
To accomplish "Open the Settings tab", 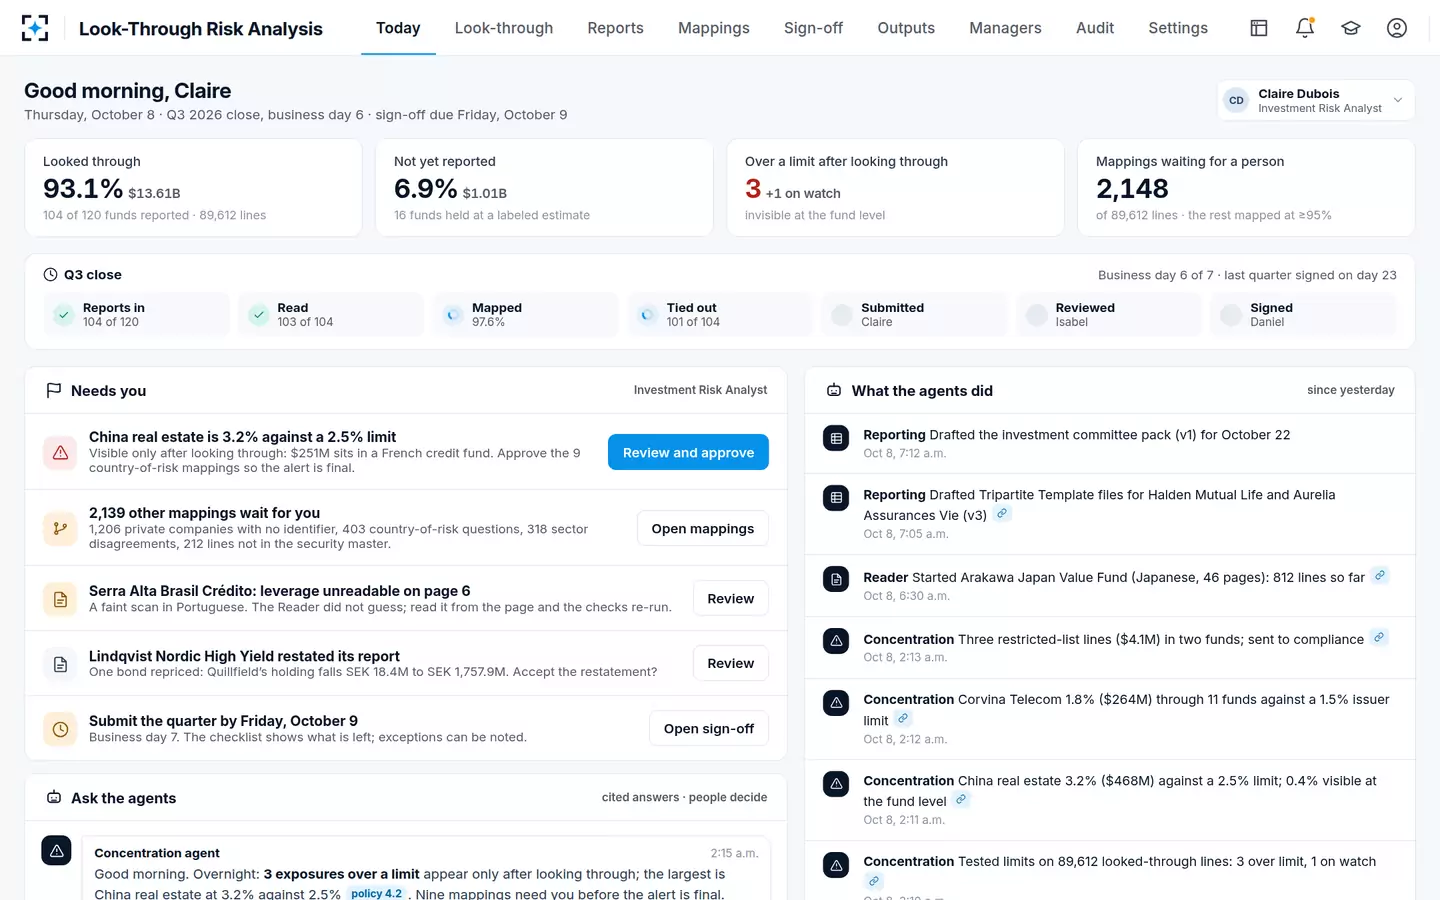I will pos(1178,28).
